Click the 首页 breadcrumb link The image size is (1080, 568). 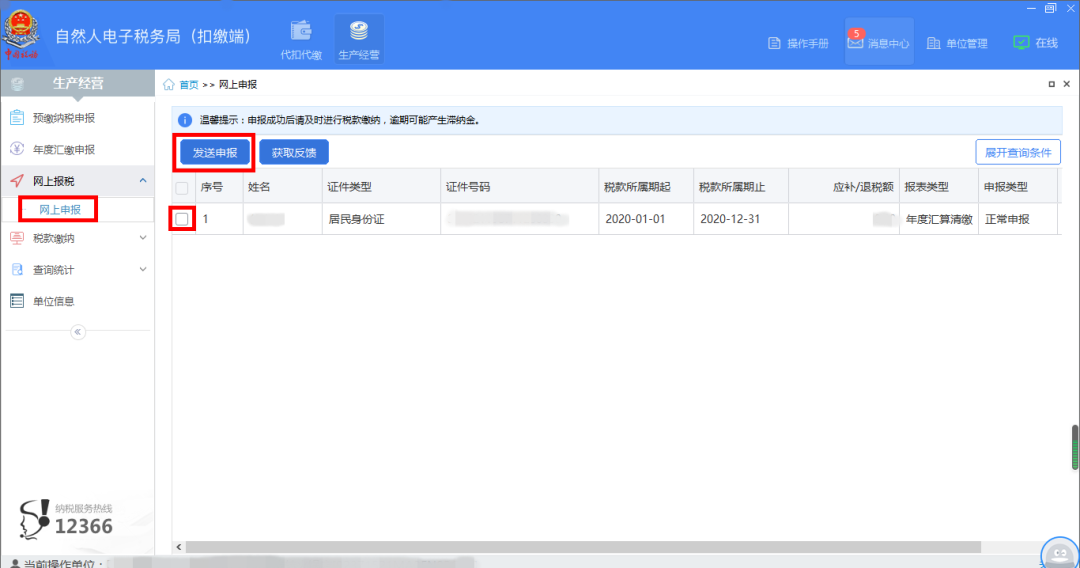point(189,85)
